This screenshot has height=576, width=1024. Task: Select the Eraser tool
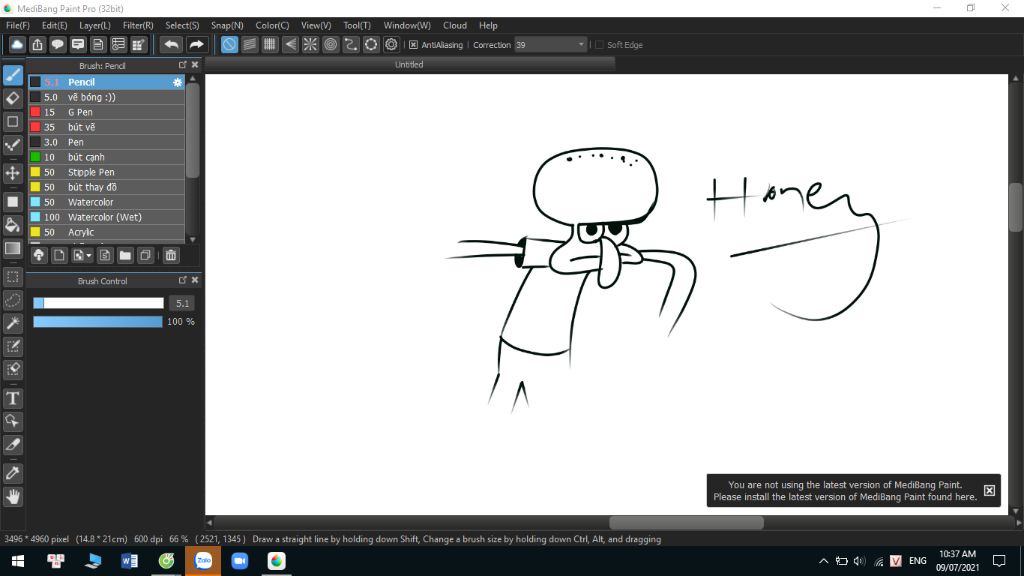pos(12,99)
